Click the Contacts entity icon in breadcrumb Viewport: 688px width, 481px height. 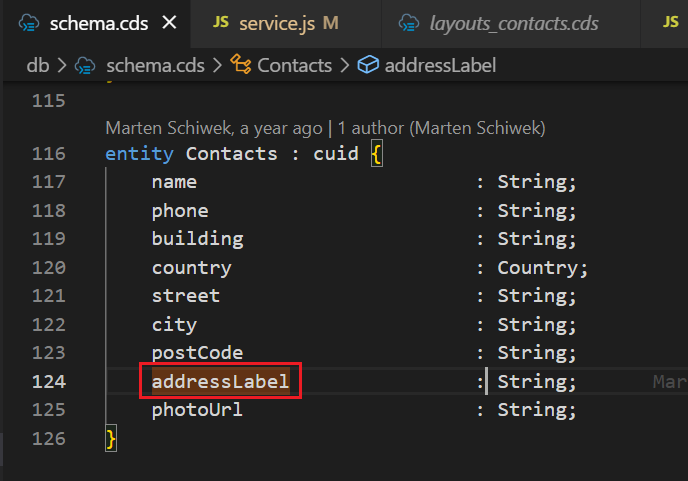(x=241, y=65)
